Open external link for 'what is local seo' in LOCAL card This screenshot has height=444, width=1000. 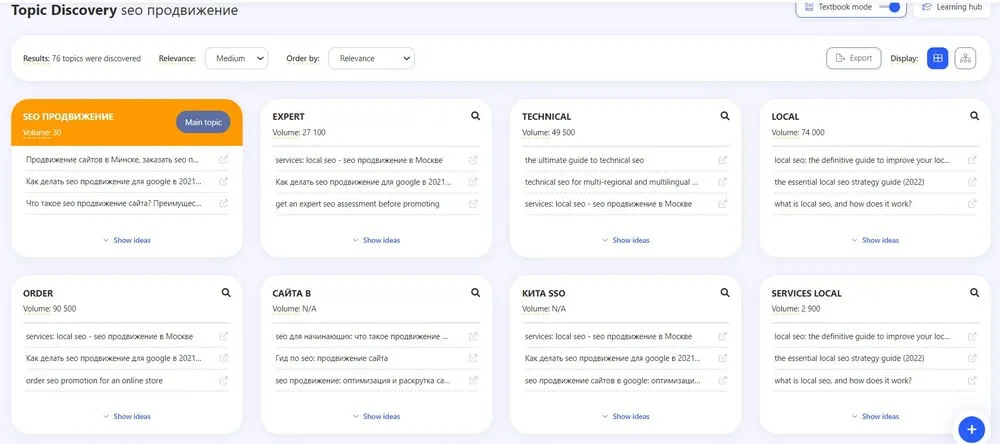972,204
